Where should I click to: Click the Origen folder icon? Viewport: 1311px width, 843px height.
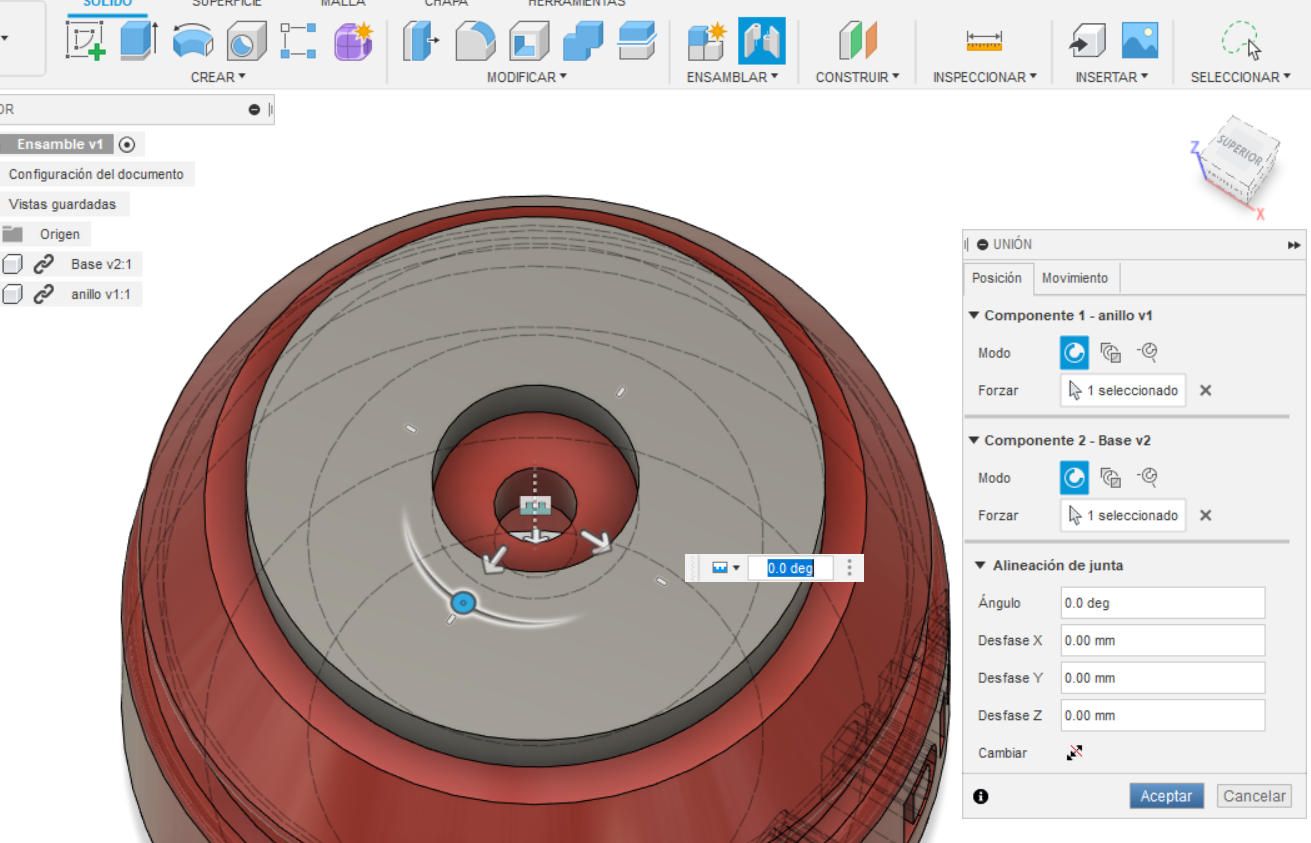click(13, 234)
